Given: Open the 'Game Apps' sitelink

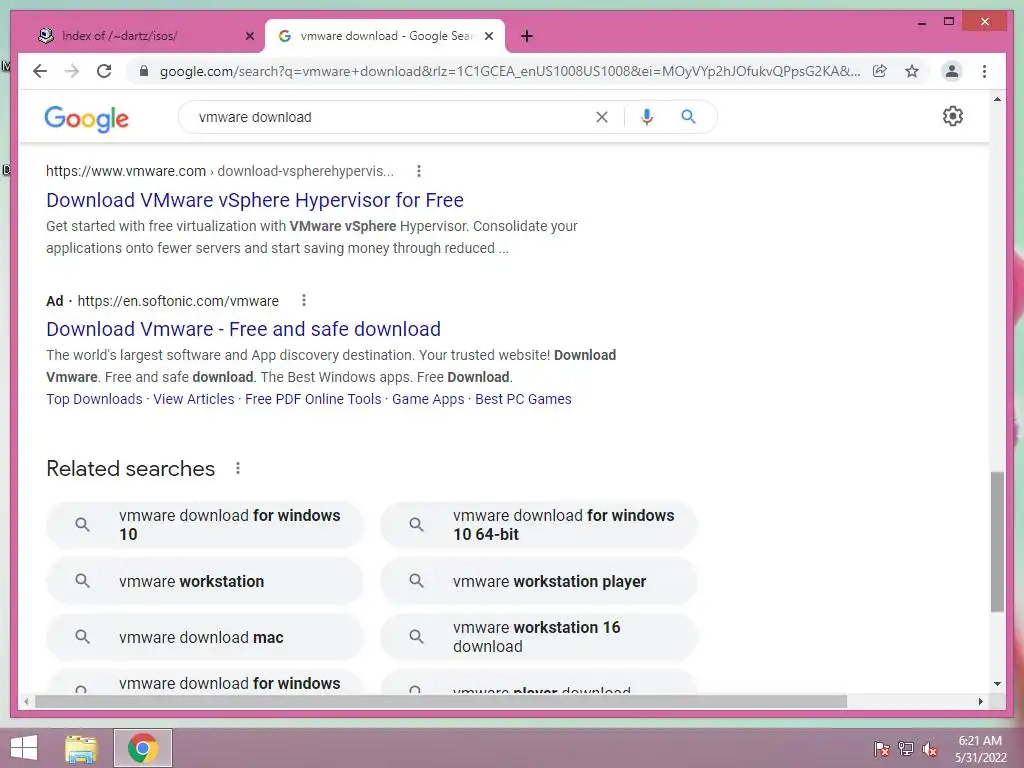Looking at the screenshot, I should tap(428, 399).
